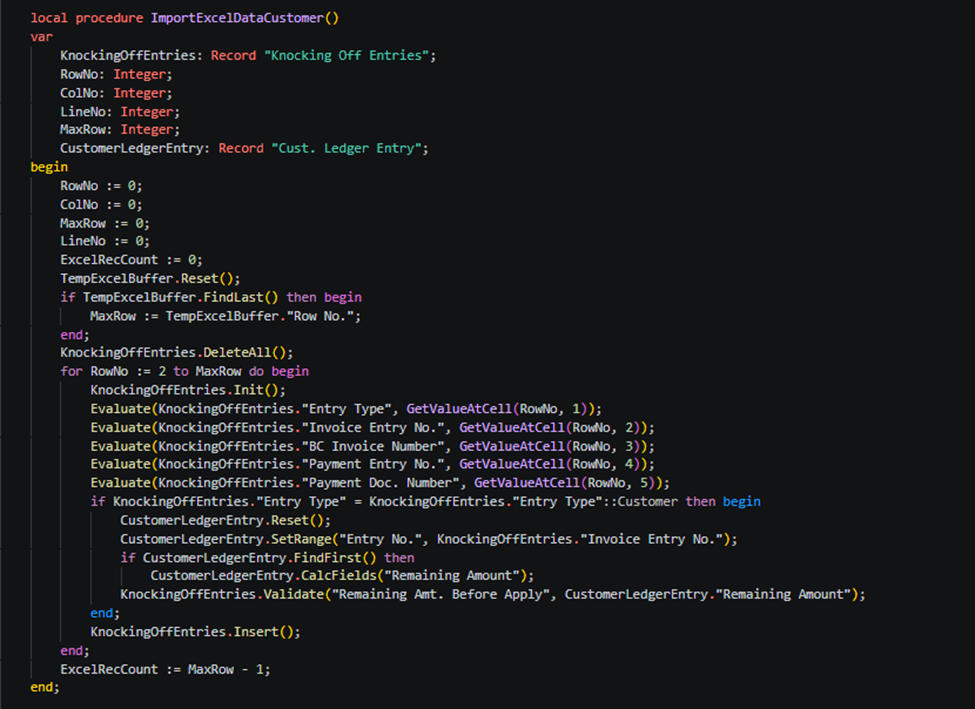This screenshot has height=709, width=975.
Task: Click the KnockingOffEntries.Init() call
Action: pyautogui.click(x=187, y=390)
